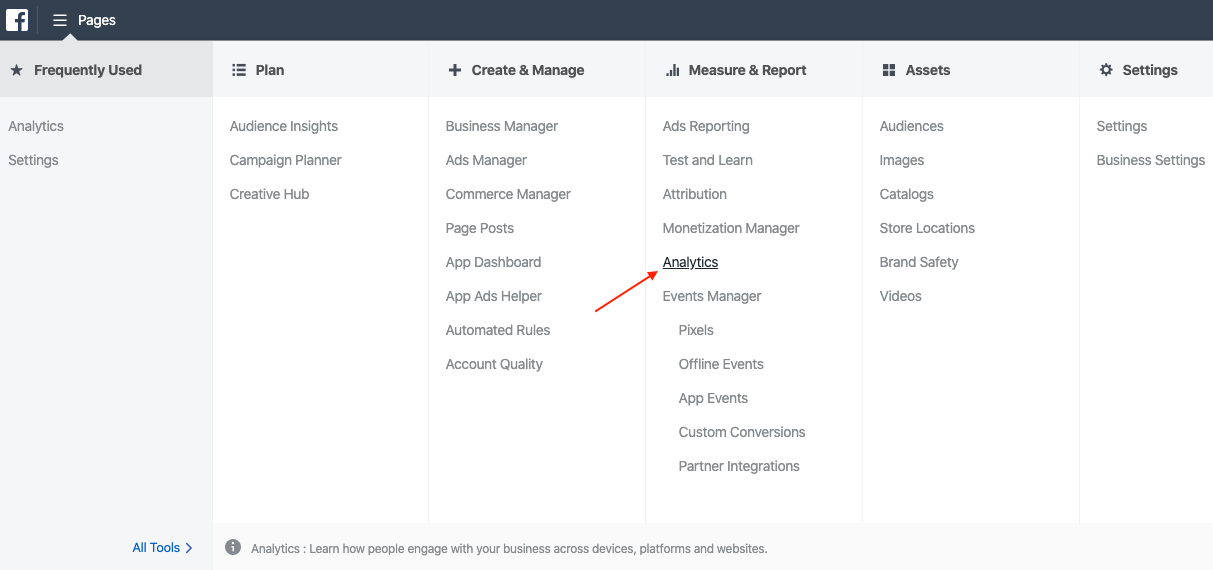This screenshot has width=1213, height=570.
Task: Open Events Manager
Action: pyautogui.click(x=712, y=296)
